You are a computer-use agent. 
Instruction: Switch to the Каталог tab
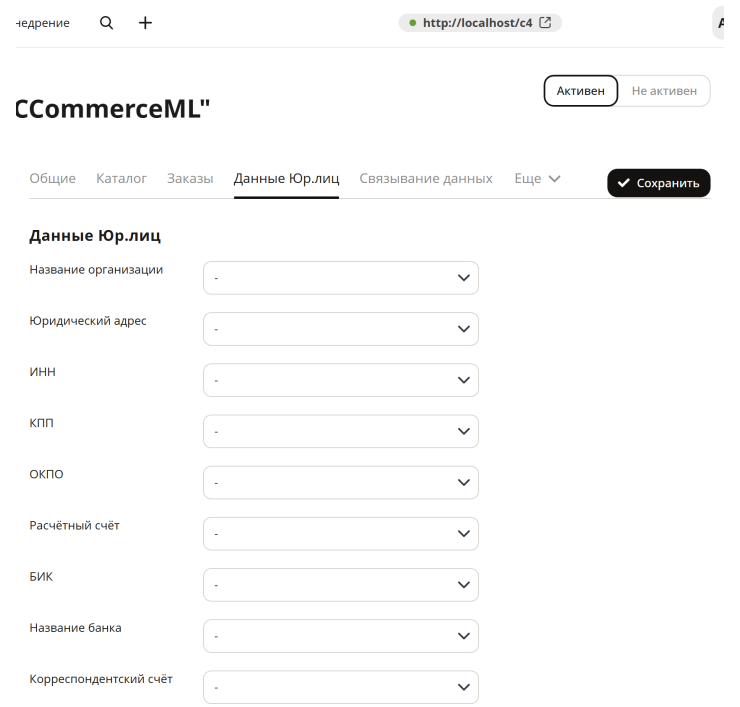tap(121, 178)
